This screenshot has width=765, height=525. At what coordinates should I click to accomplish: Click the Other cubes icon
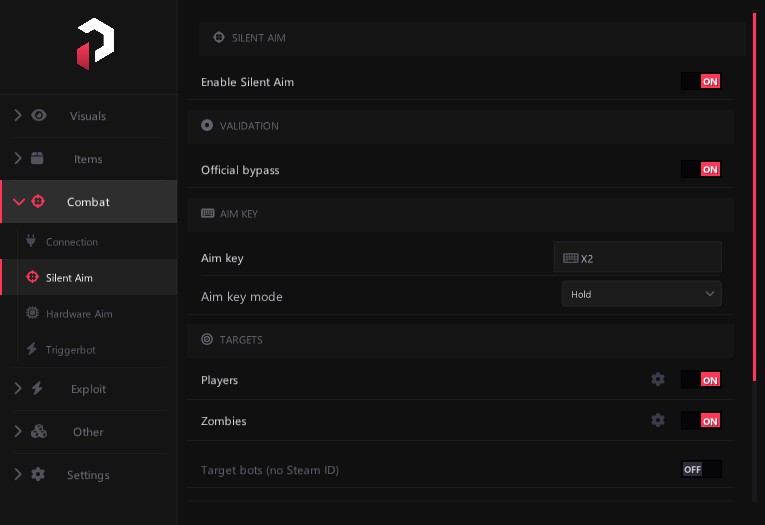point(39,431)
